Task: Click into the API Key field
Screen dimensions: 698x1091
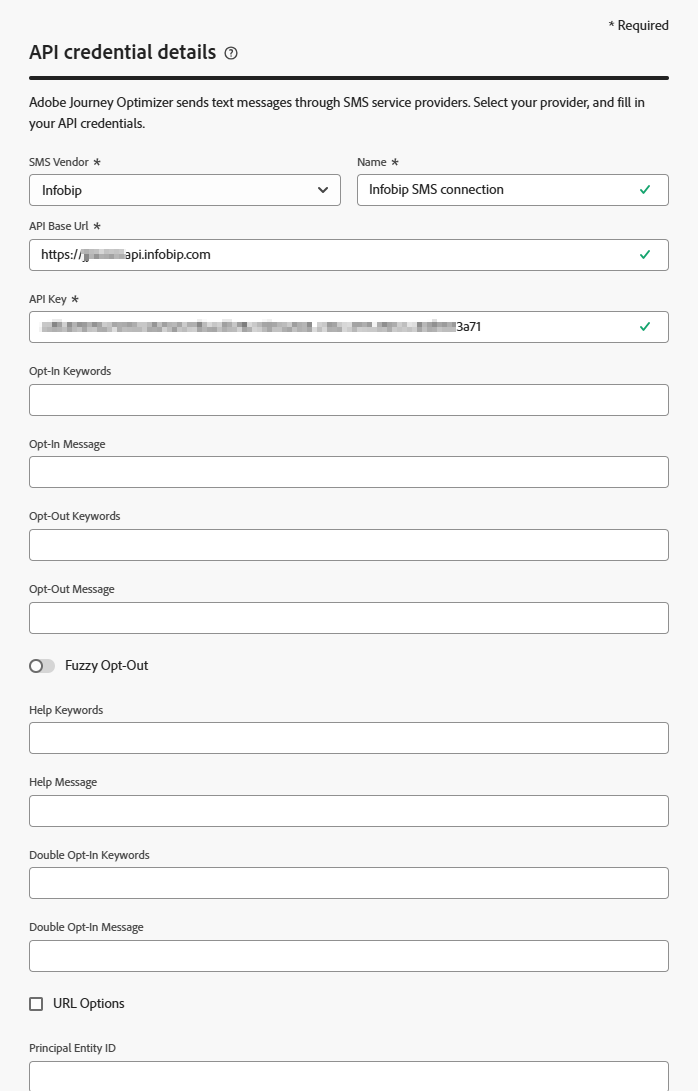Action: 330,327
